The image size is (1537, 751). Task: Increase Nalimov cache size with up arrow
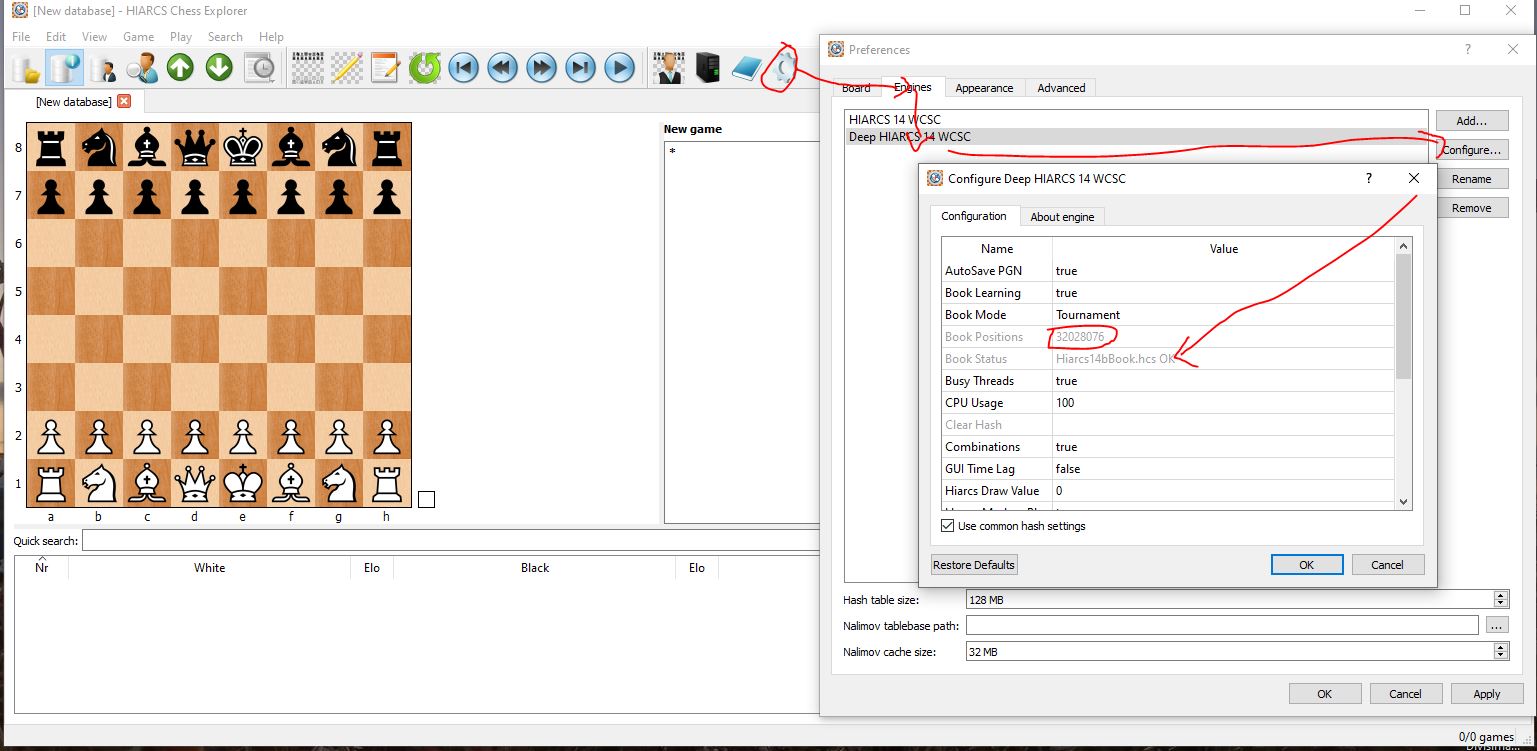1500,647
